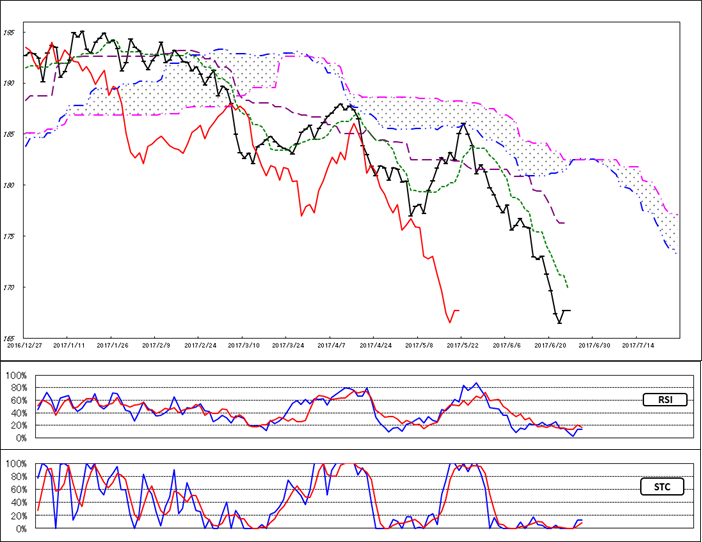Select the 2017/3/10 date label

[246, 343]
